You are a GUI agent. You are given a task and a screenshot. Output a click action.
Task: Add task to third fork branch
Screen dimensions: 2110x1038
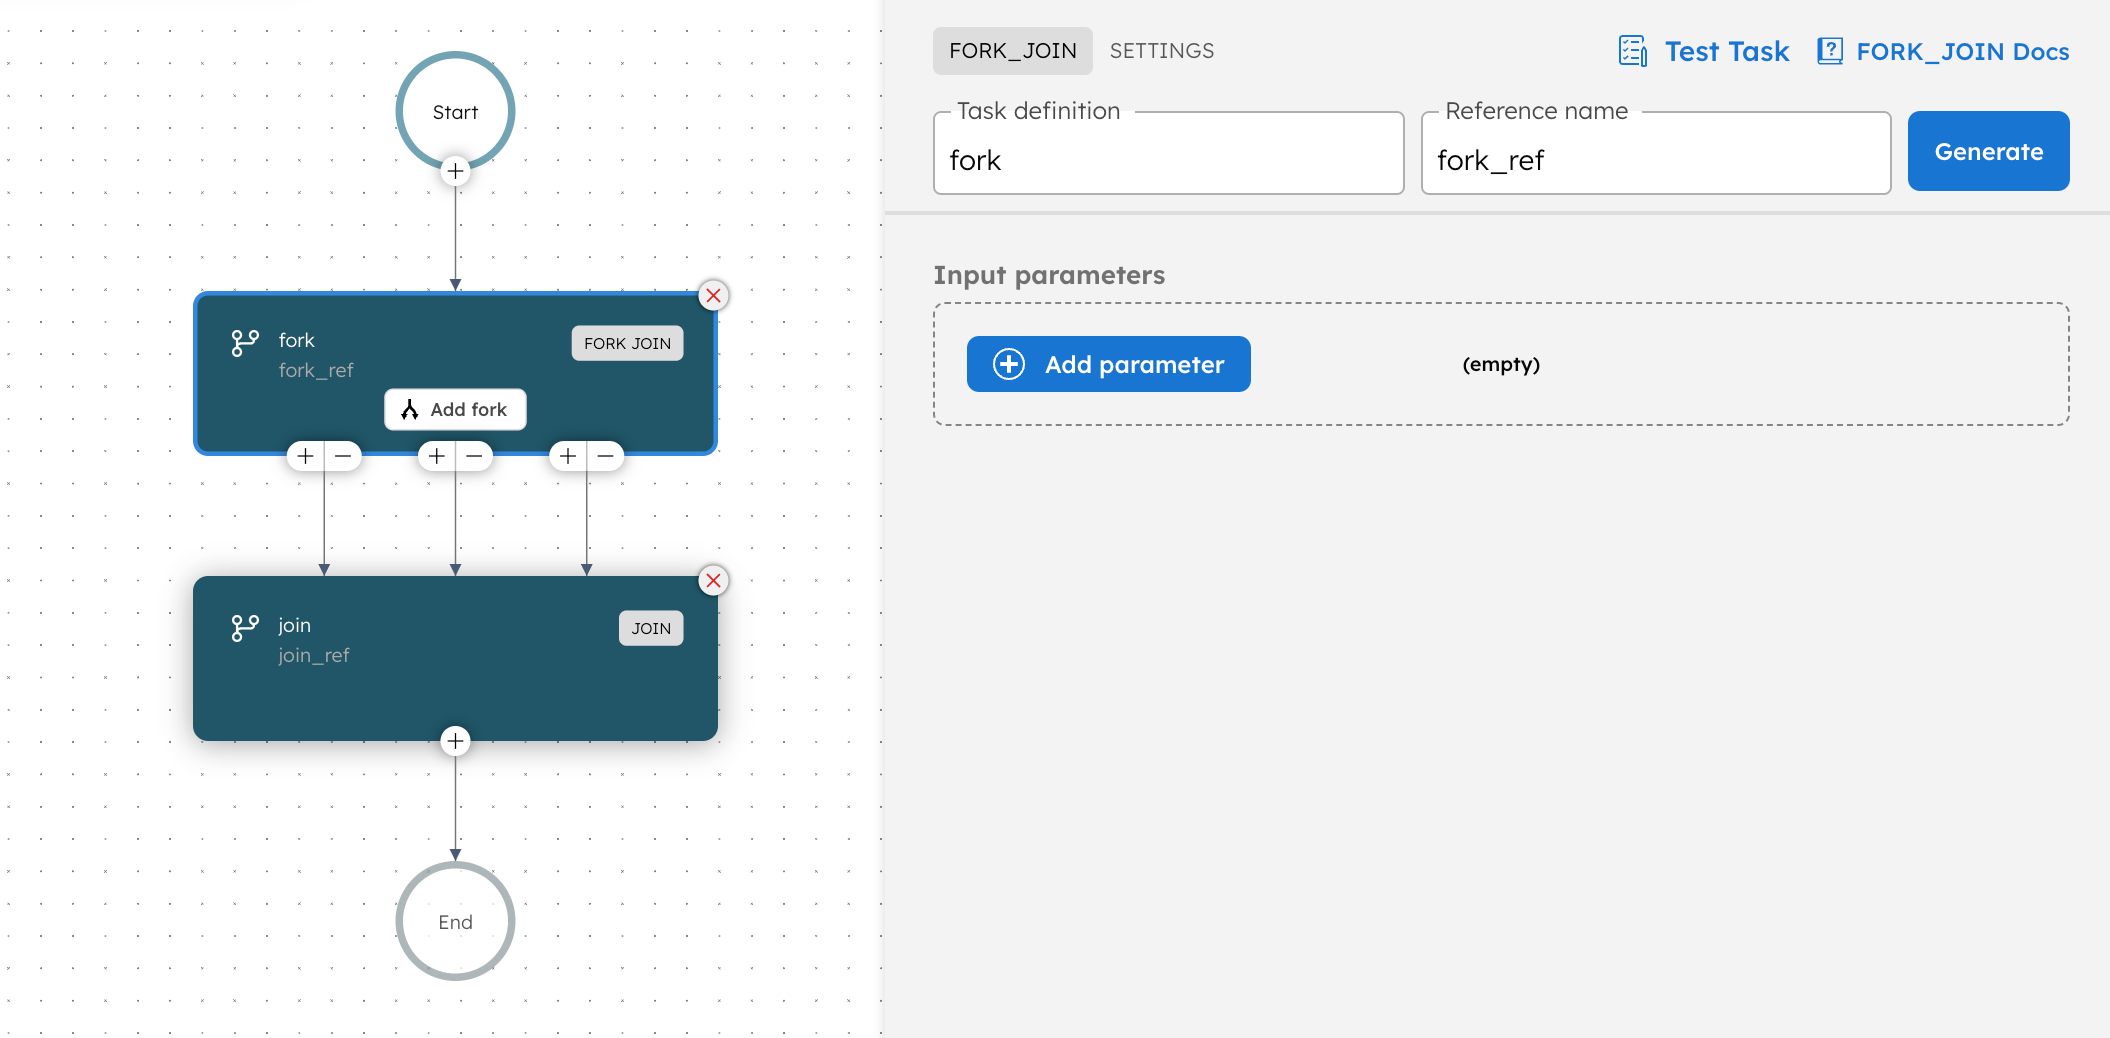(568, 456)
